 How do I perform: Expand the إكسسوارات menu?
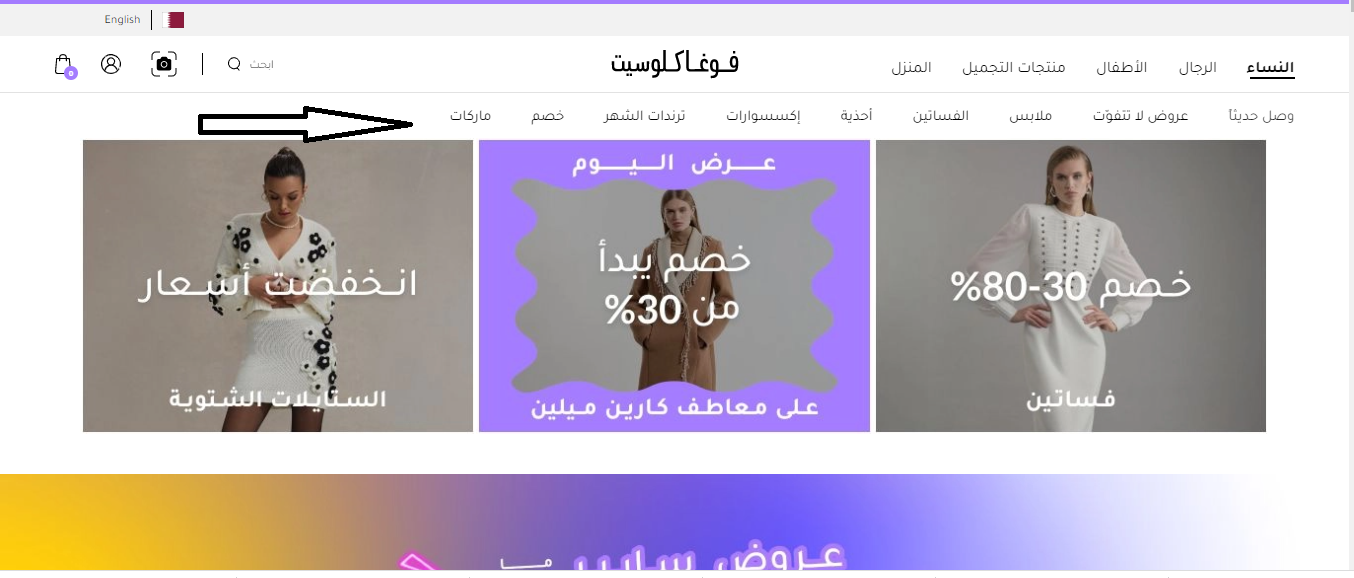click(x=763, y=116)
